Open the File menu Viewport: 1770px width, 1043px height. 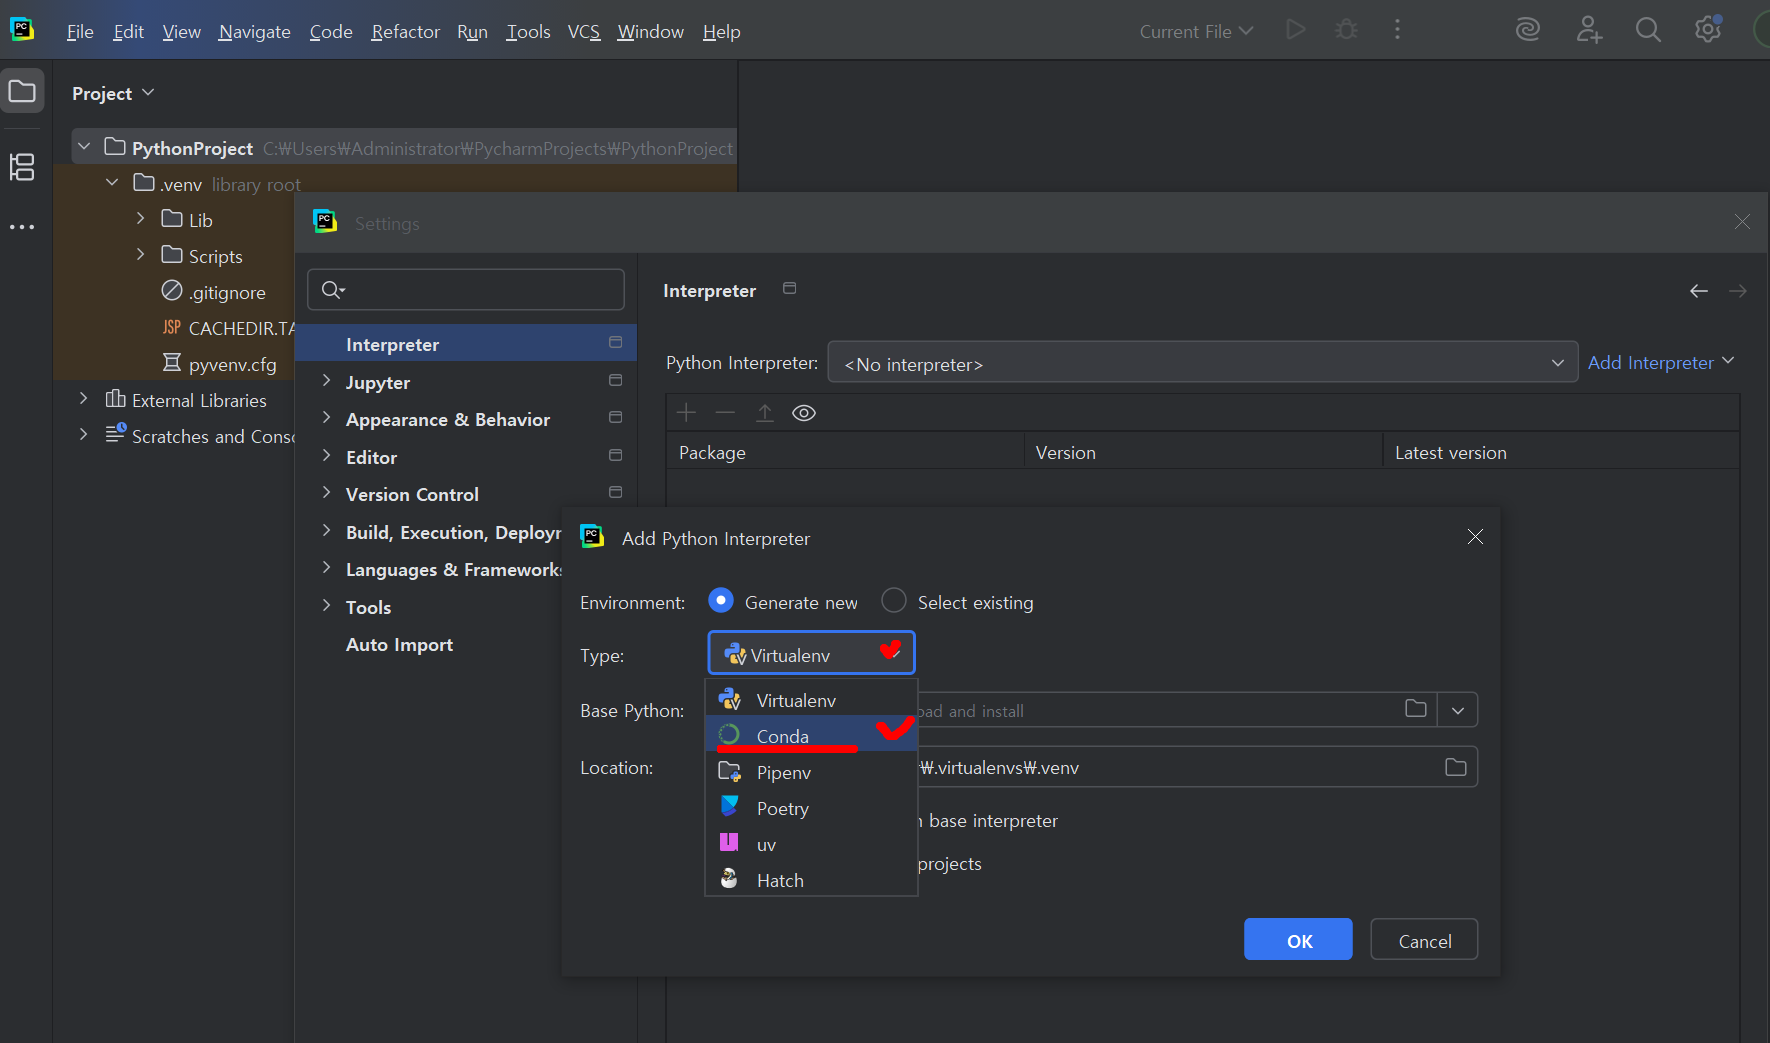pos(80,31)
